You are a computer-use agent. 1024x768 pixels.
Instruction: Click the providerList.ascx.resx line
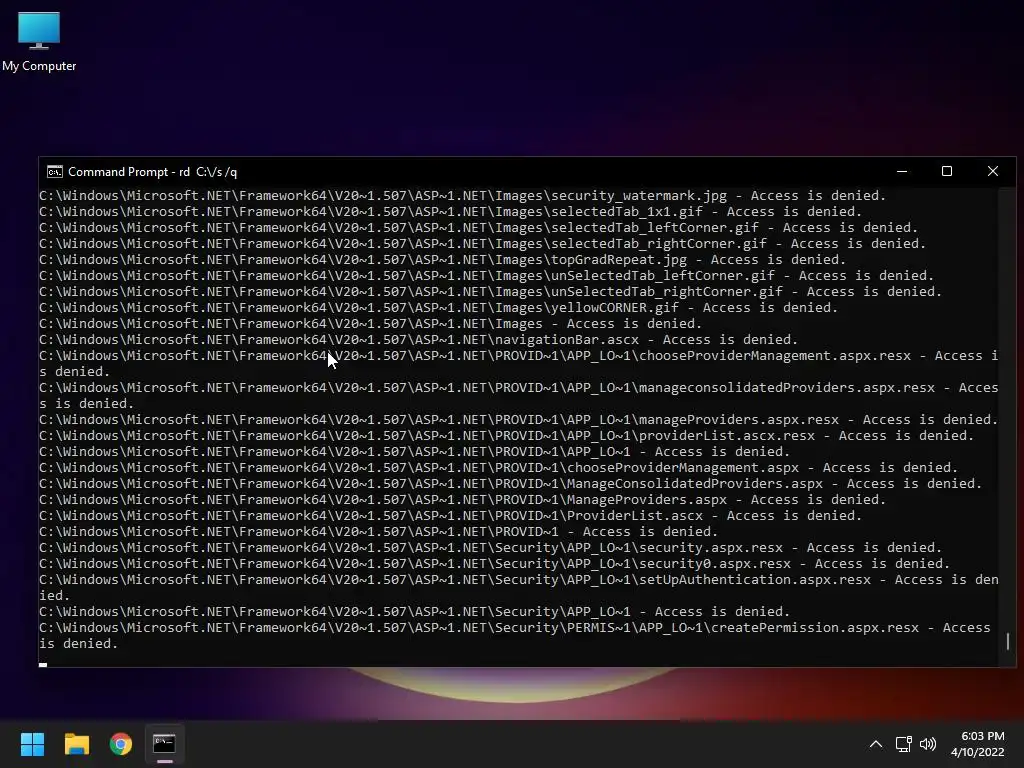point(507,436)
